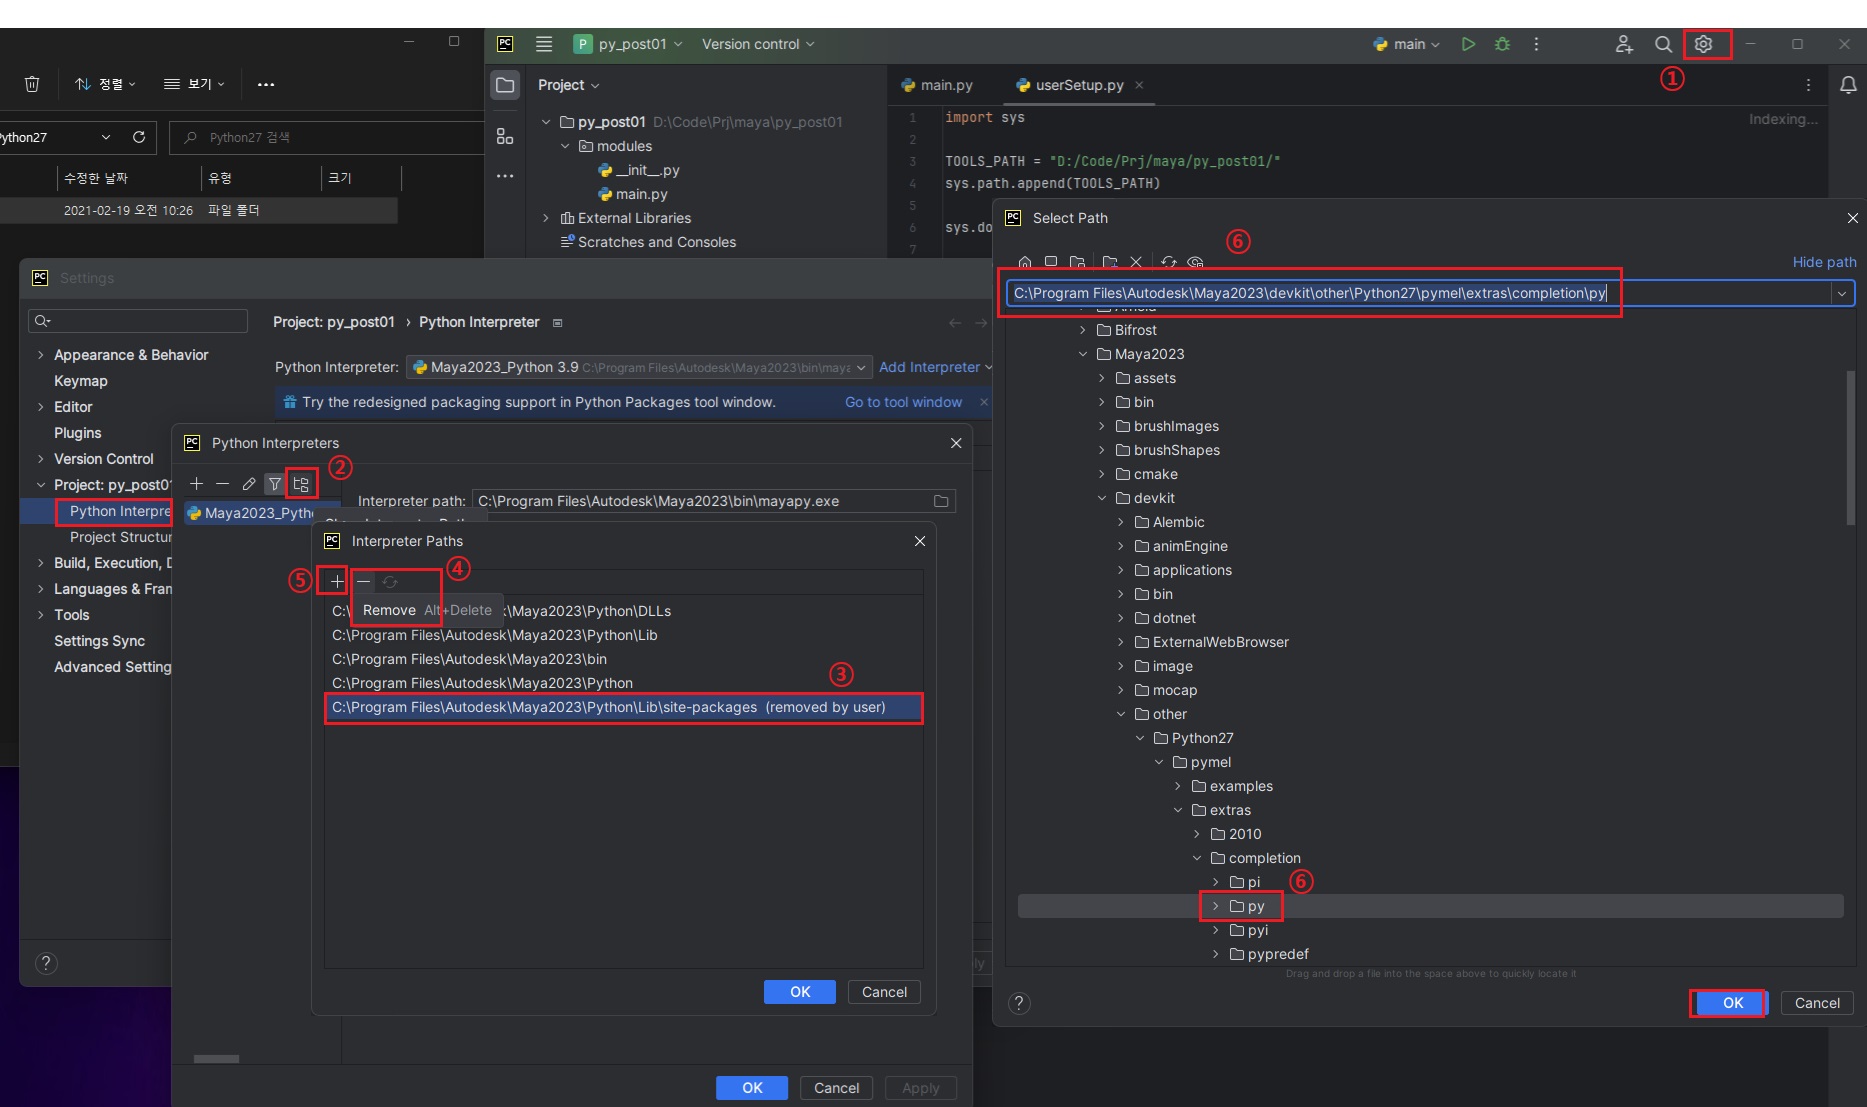Select the pypredef folder in tree
Image resolution: width=1867 pixels, height=1107 pixels.
click(1268, 954)
